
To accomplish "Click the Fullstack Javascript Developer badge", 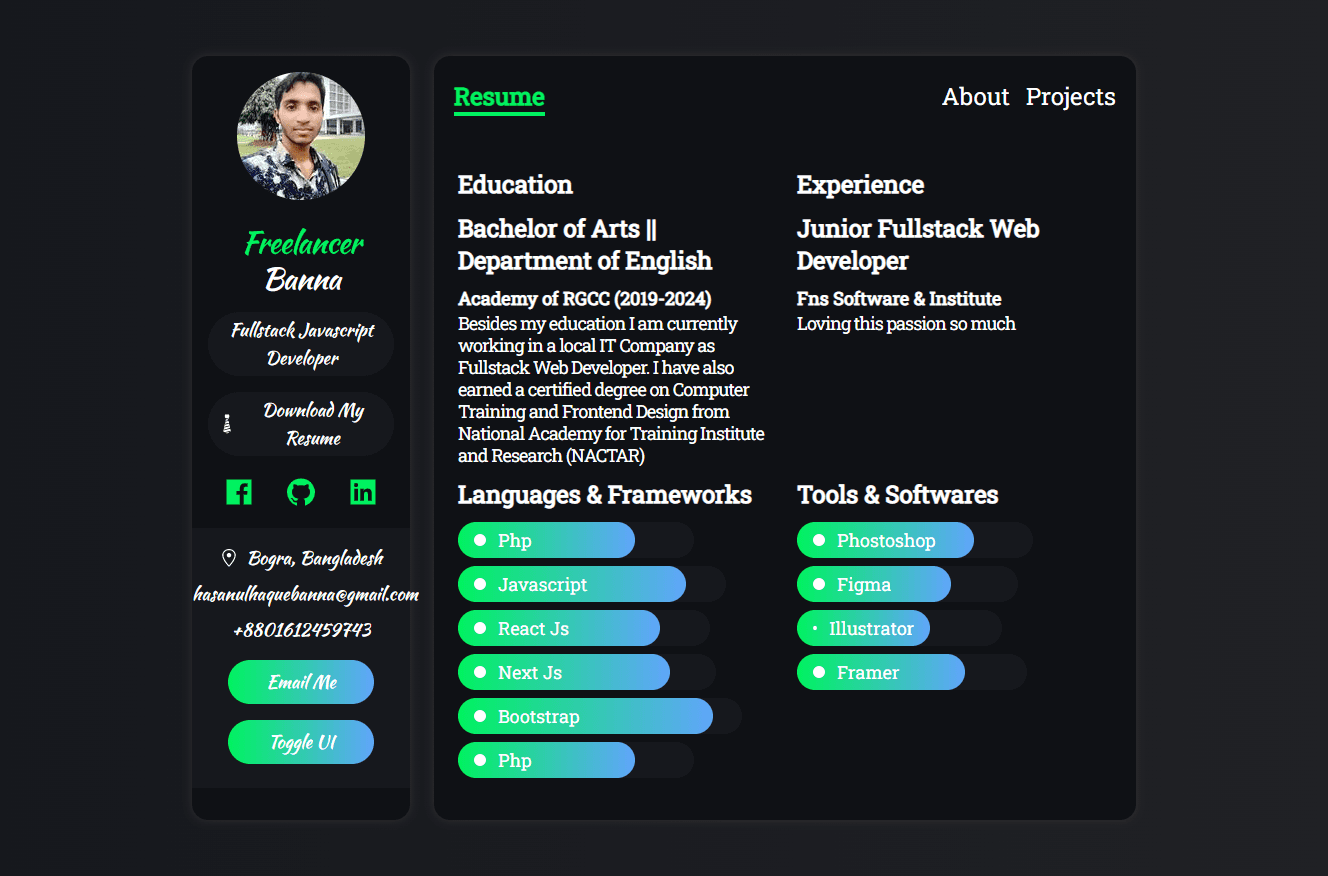I will pyautogui.click(x=301, y=344).
